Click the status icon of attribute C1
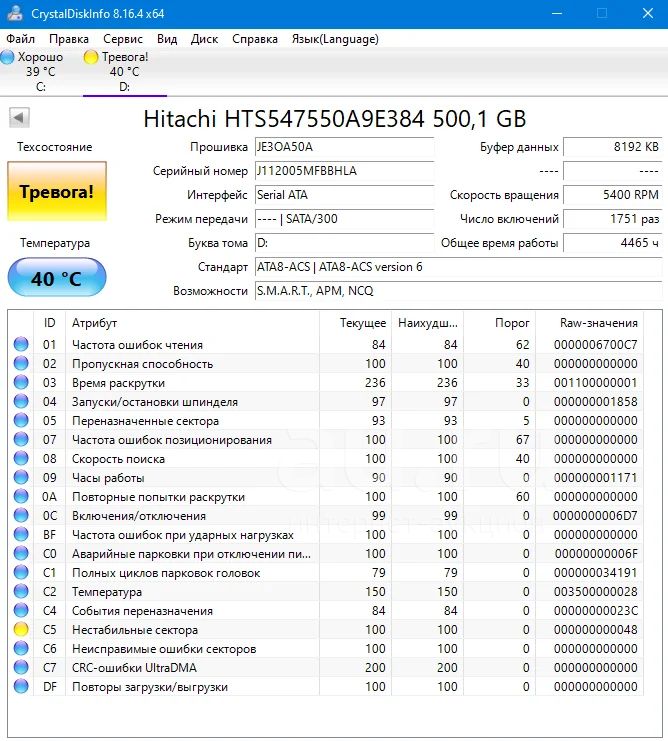This screenshot has height=741, width=668. tap(21, 572)
